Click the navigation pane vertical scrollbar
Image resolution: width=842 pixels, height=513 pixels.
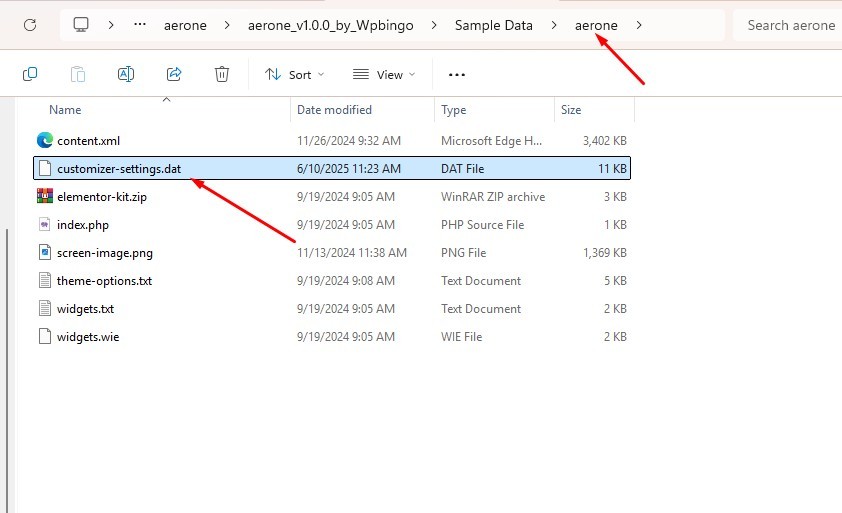coord(7,371)
